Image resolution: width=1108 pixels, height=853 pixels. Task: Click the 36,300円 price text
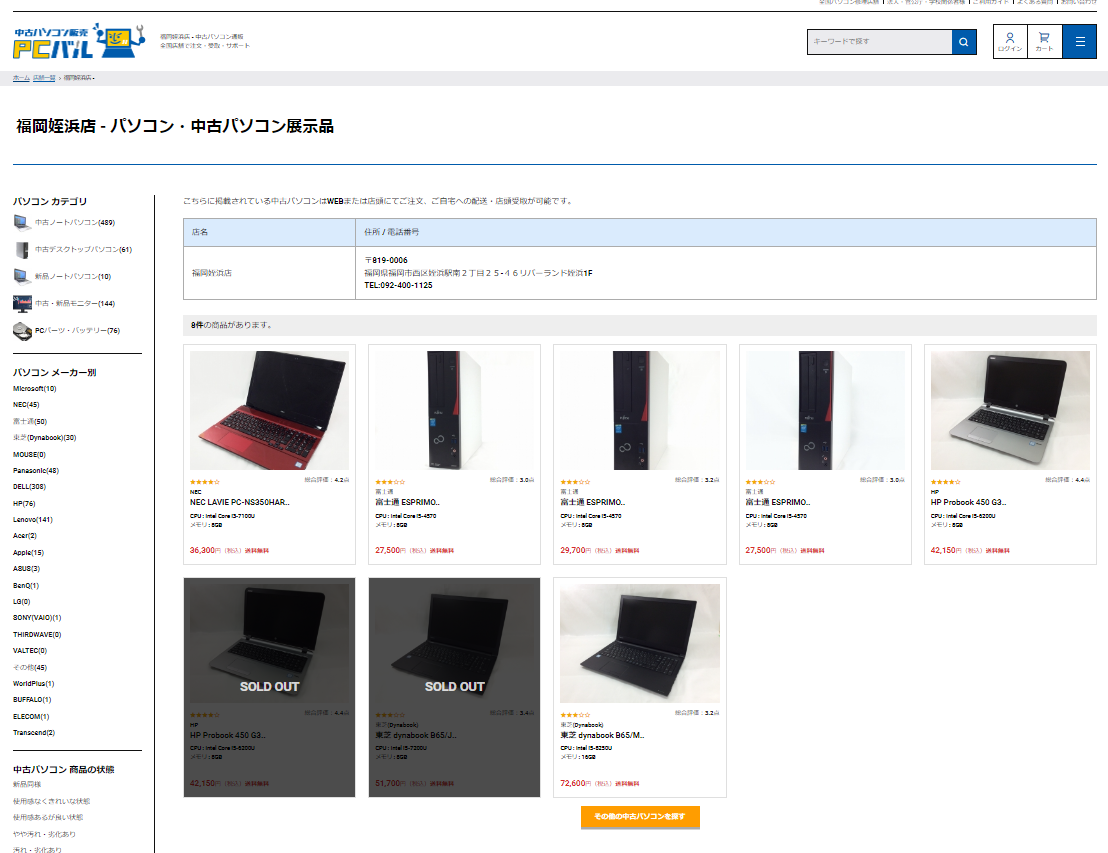pos(206,550)
